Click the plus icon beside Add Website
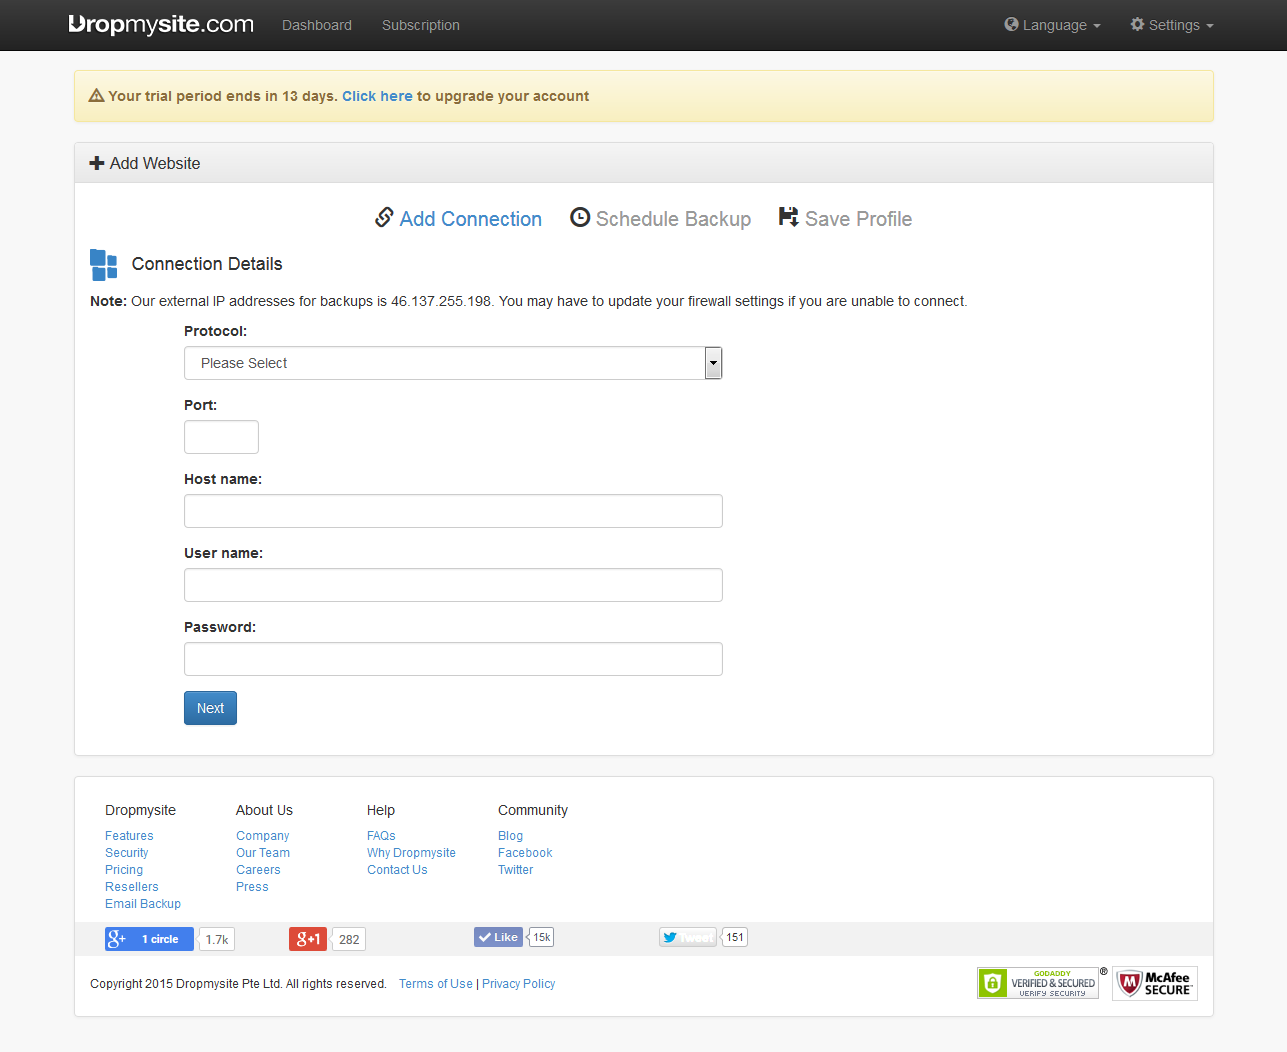Viewport: 1287px width, 1052px height. [x=97, y=163]
